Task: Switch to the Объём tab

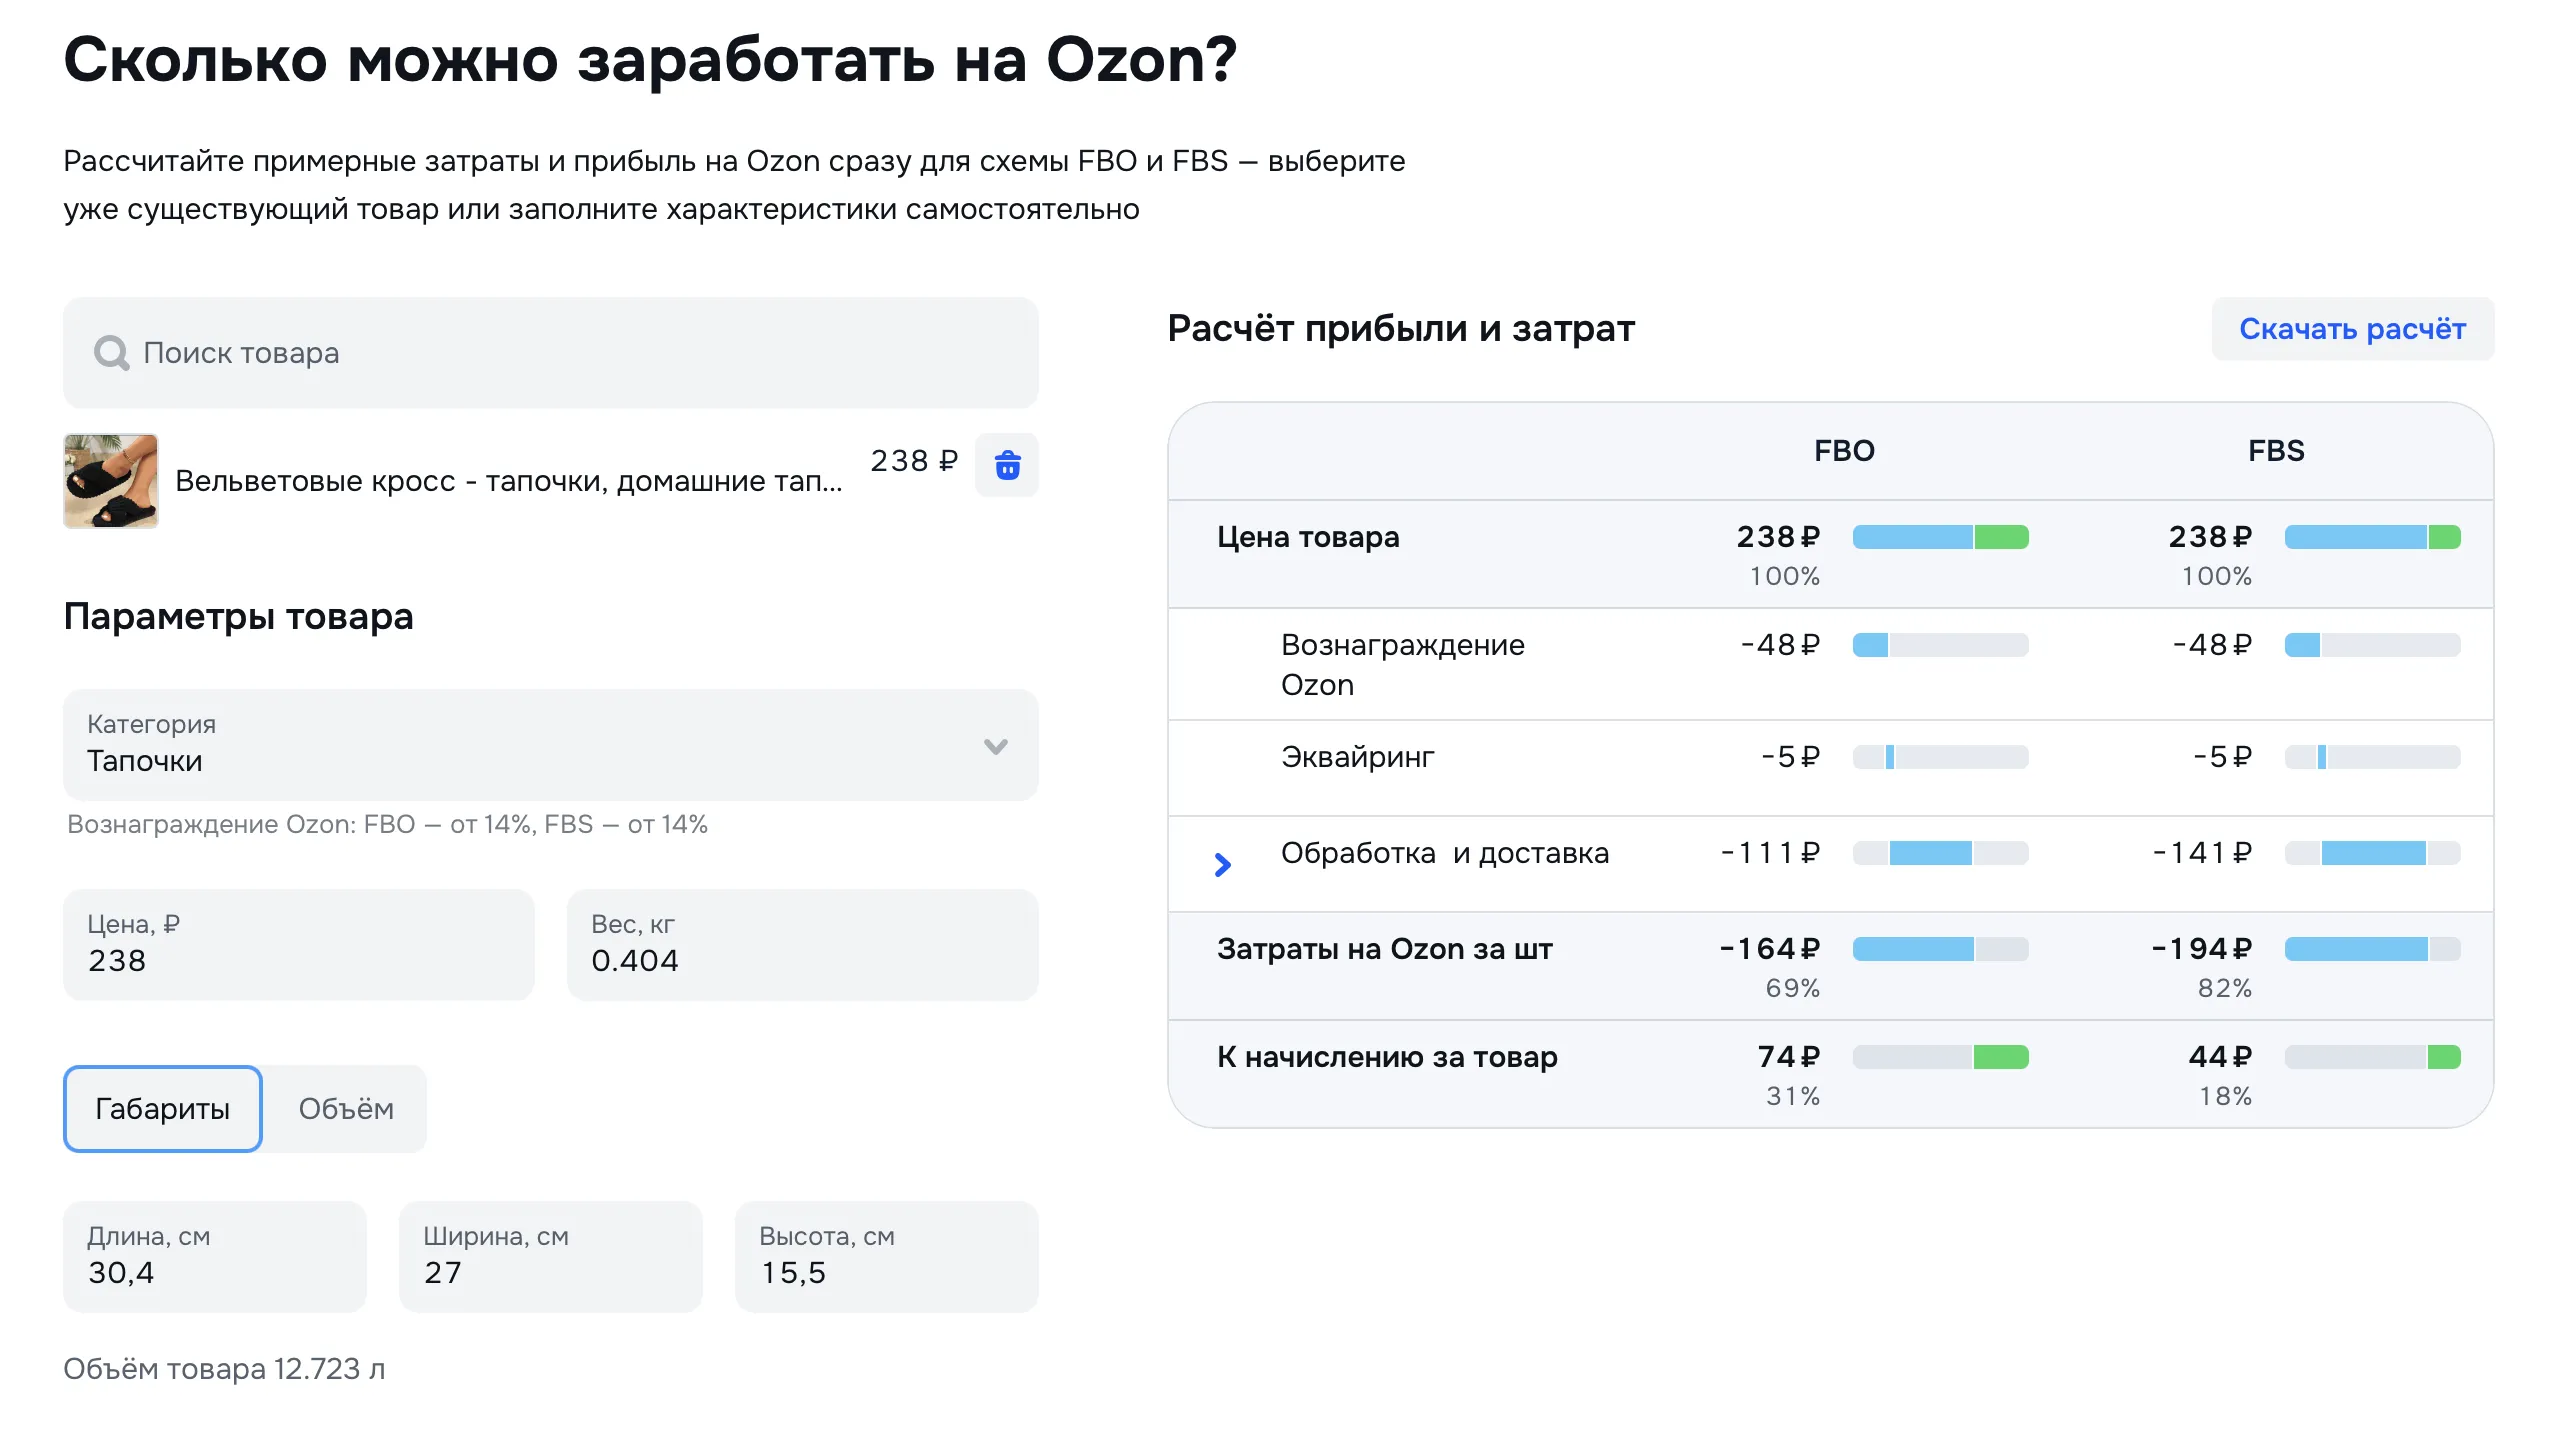Action: [x=346, y=1109]
